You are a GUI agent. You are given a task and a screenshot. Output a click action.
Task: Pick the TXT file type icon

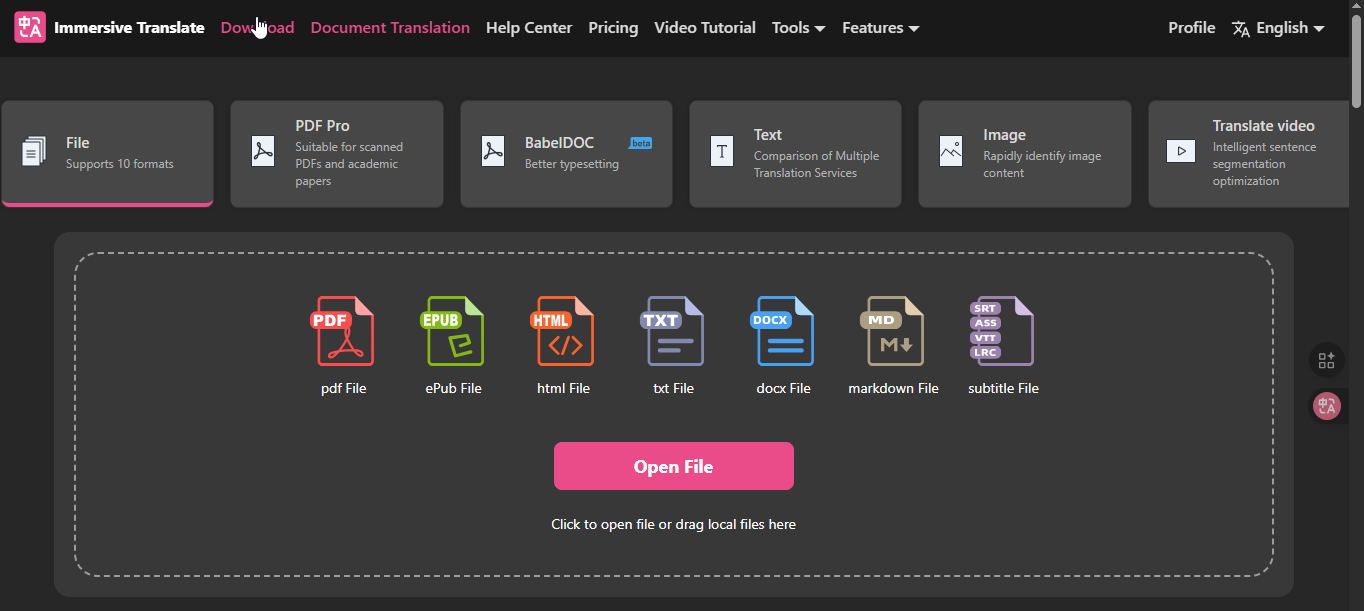click(673, 332)
